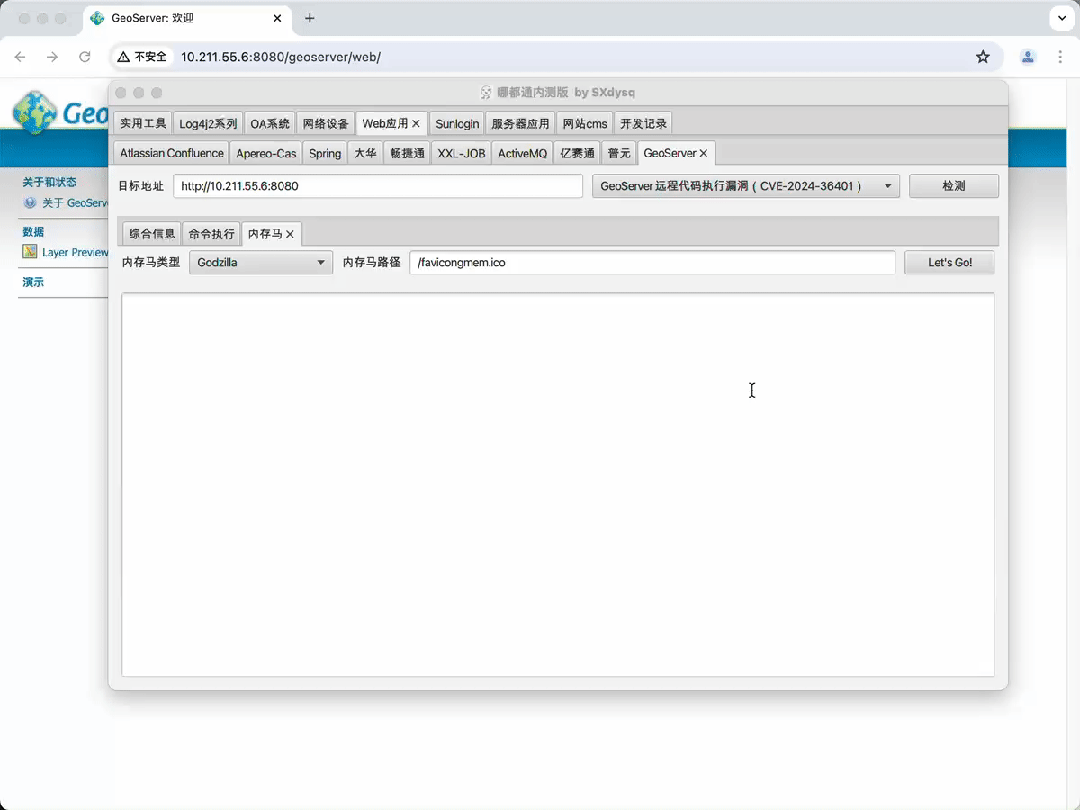Open the 大华 tab
Screen dimensions: 1080x810
click(365, 153)
